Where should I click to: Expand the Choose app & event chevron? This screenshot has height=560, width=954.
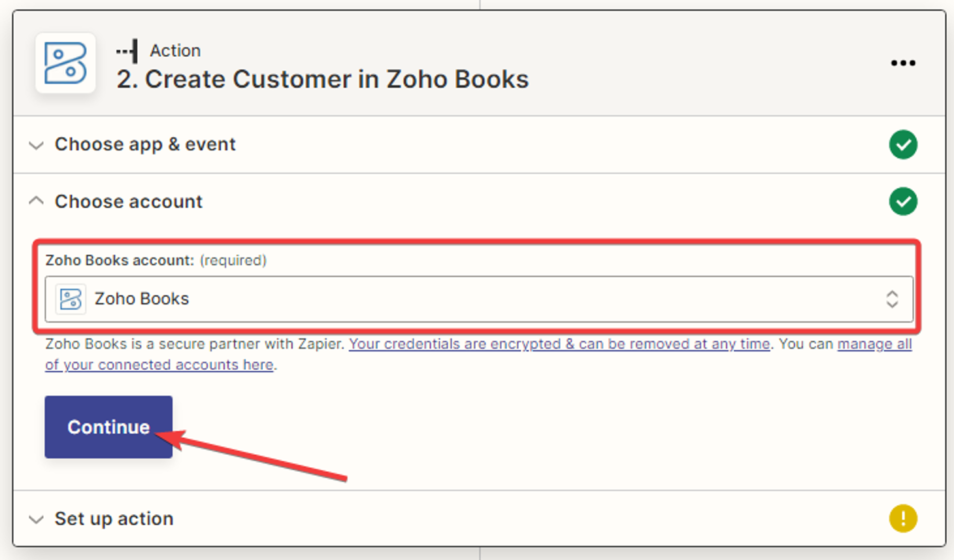[37, 145]
